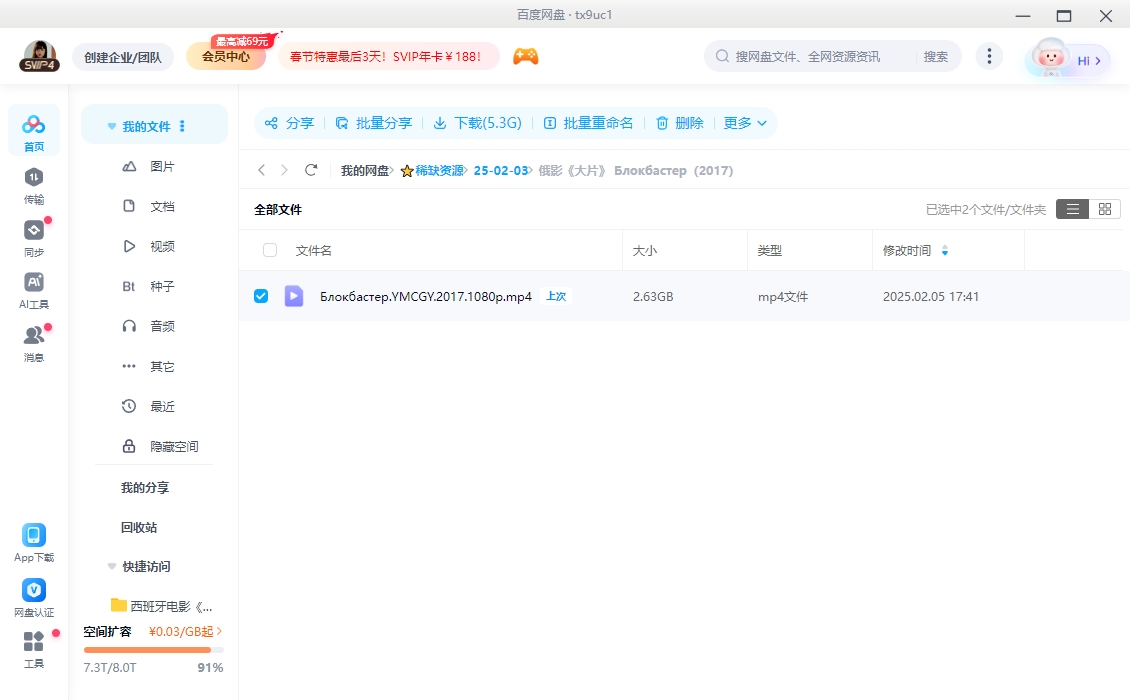The width and height of the screenshot is (1130, 700).
Task: Toggle sort order on 修改时间 column
Action: (x=943, y=250)
